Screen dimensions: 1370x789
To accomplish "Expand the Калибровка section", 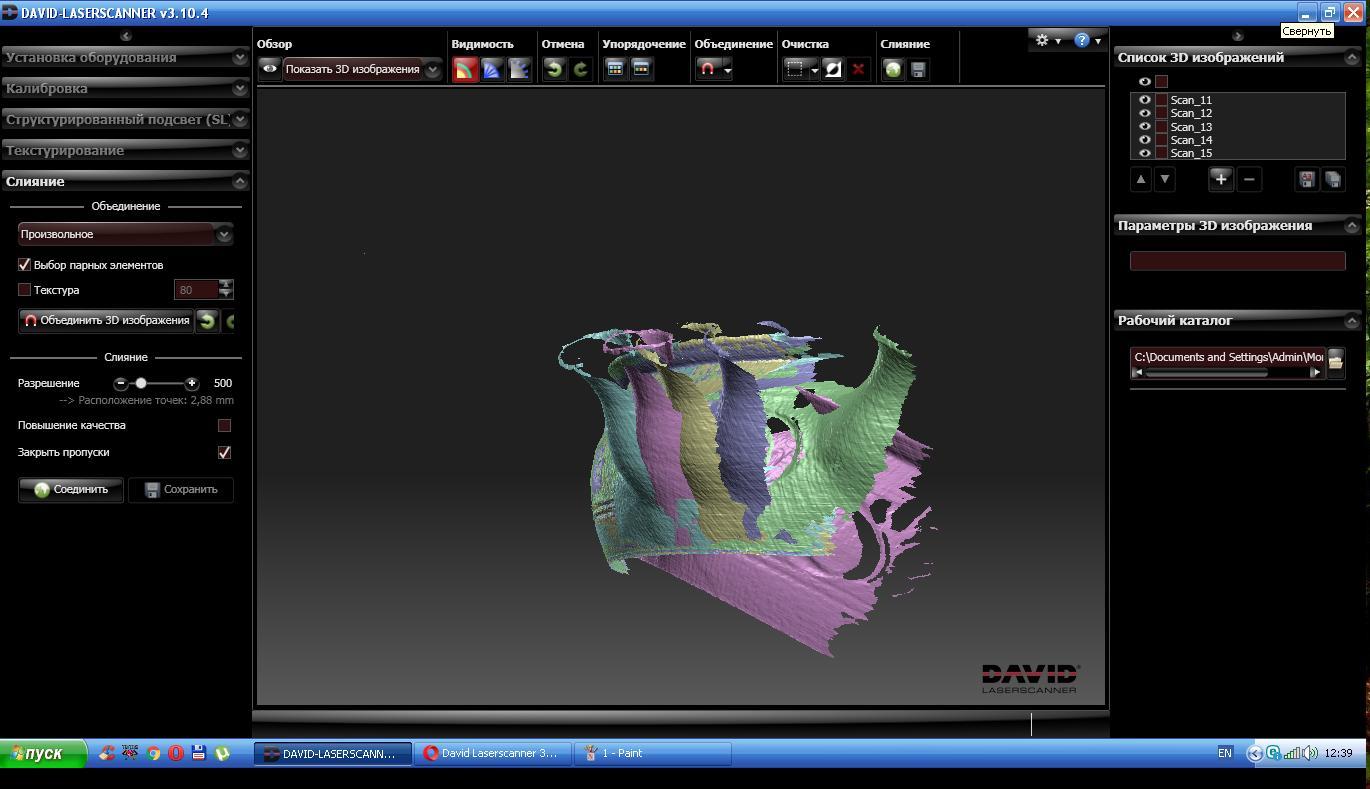I will pyautogui.click(x=125, y=88).
